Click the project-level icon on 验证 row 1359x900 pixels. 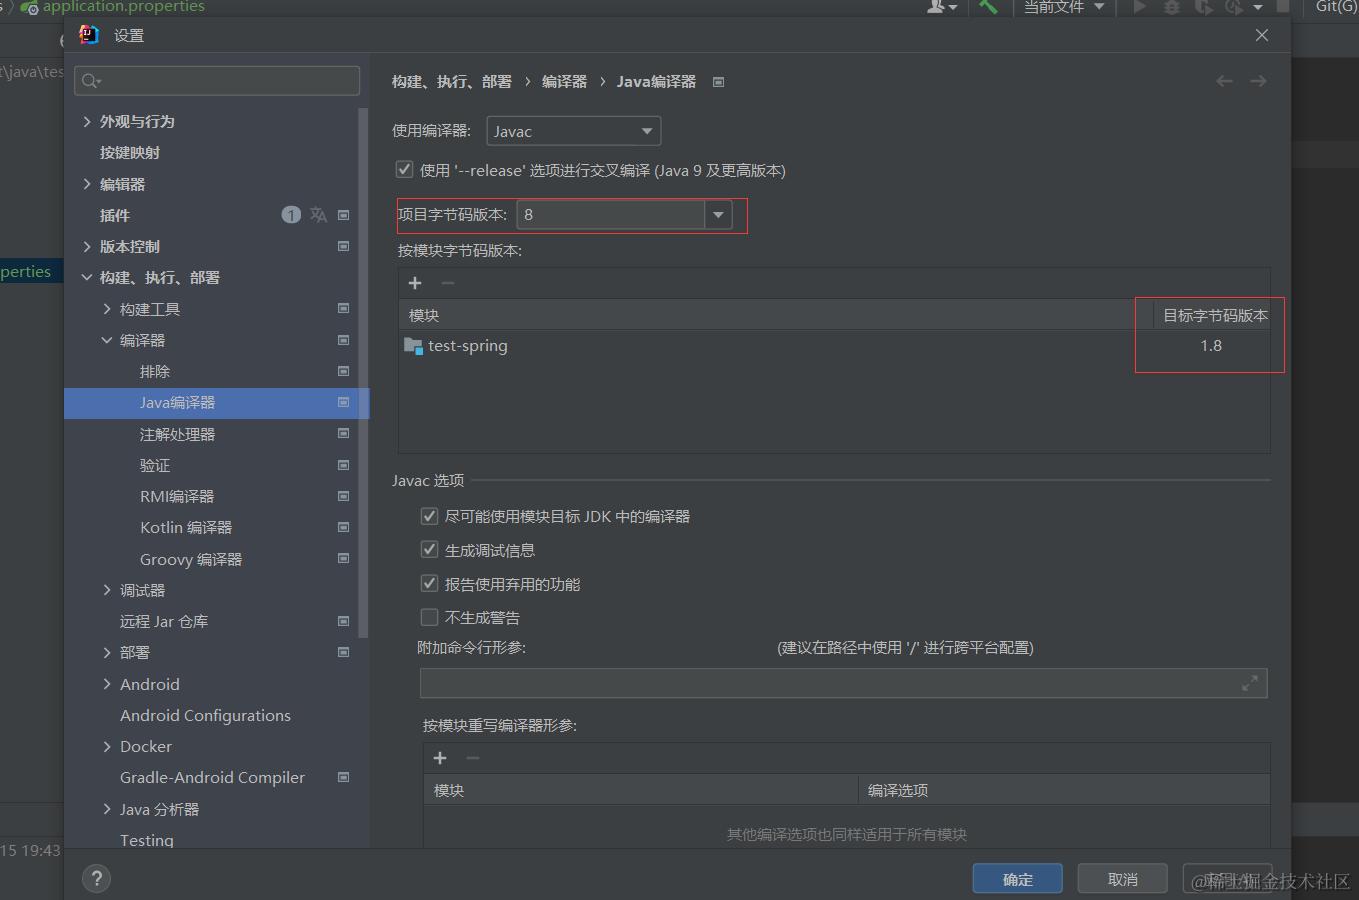click(x=343, y=465)
